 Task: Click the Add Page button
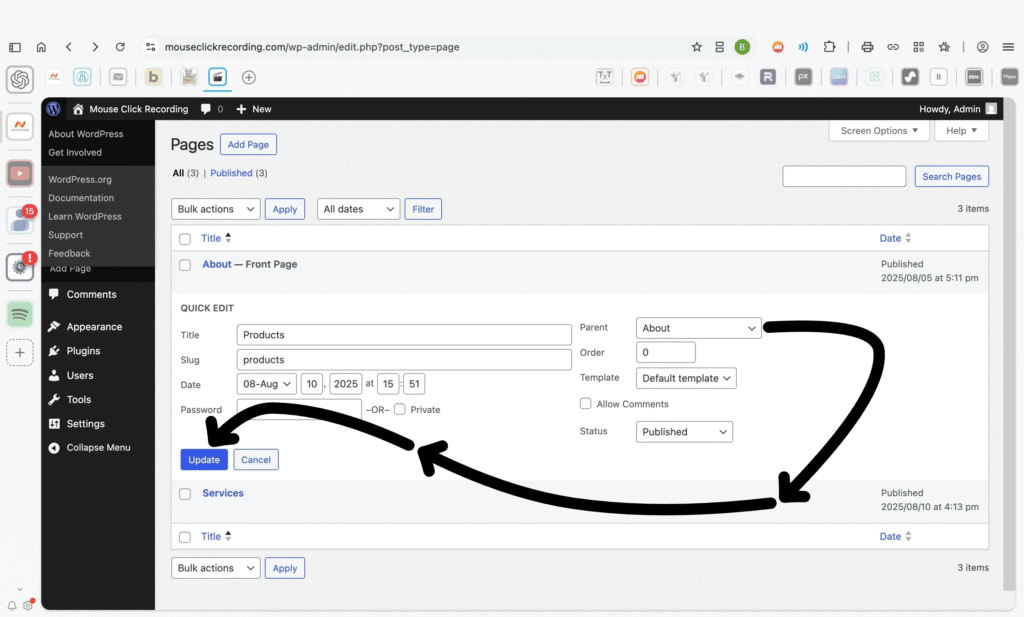248,145
